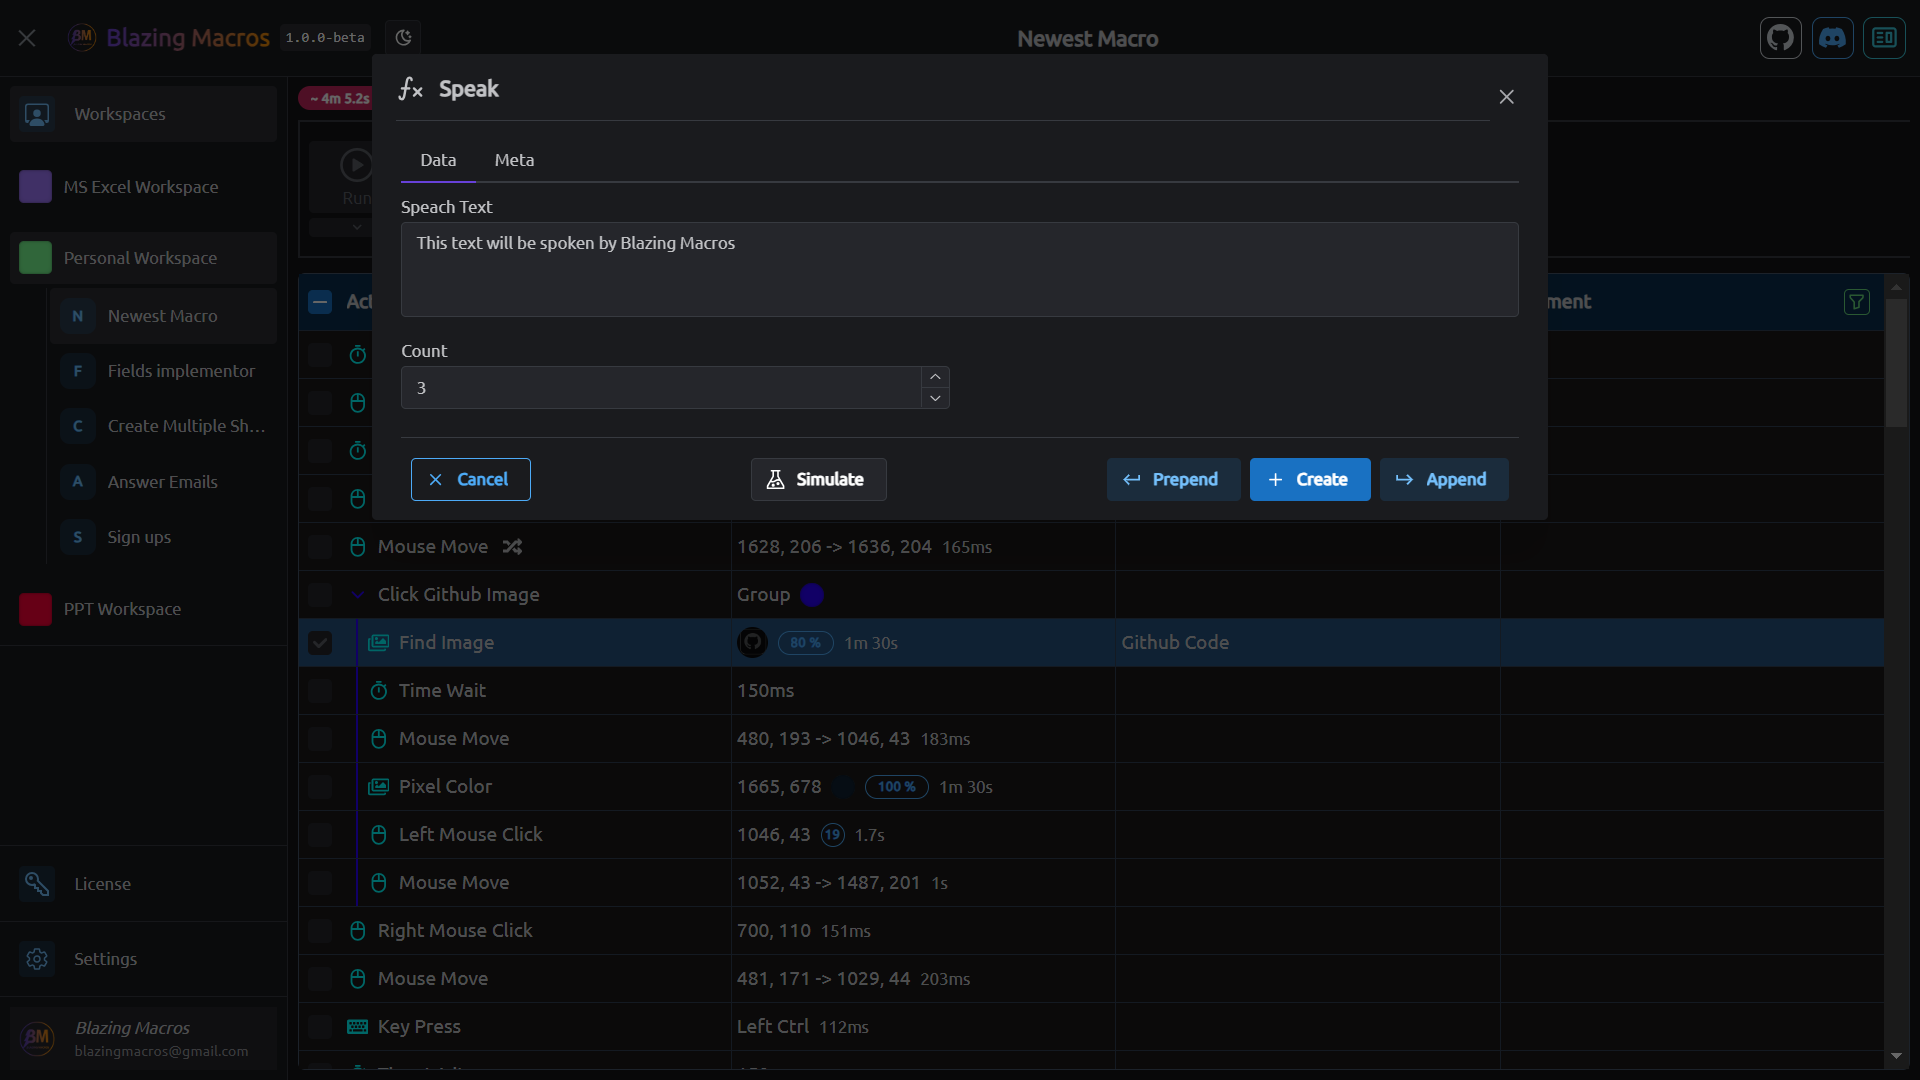1920x1080 pixels.
Task: Click the Blazing Macros account avatar
Action: coord(37,1038)
